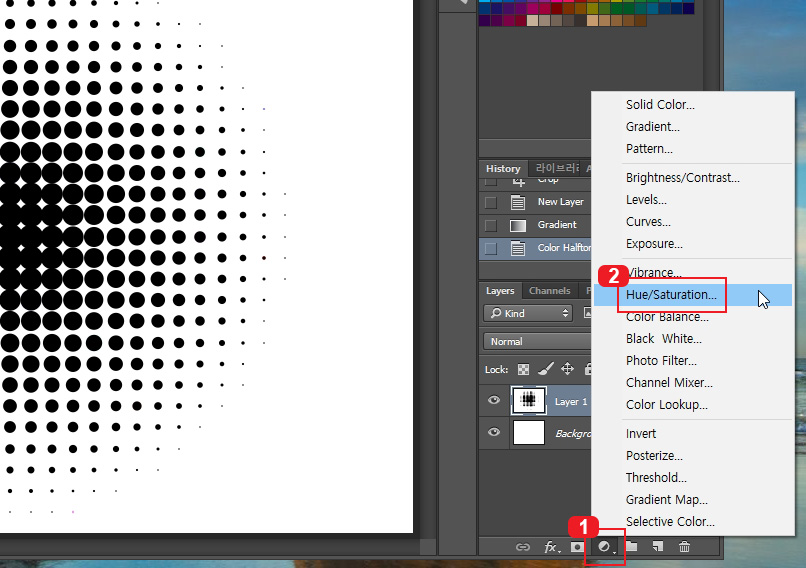Lock position with the move-arrows icon
806x568 pixels.
567,369
